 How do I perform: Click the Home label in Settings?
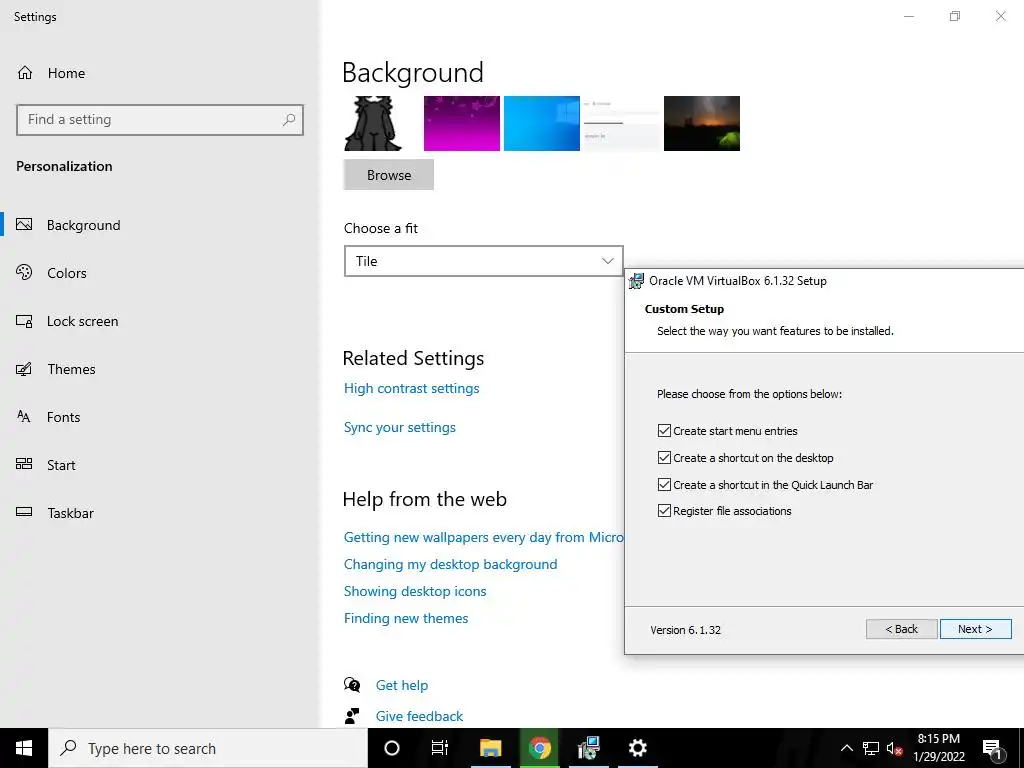[66, 73]
